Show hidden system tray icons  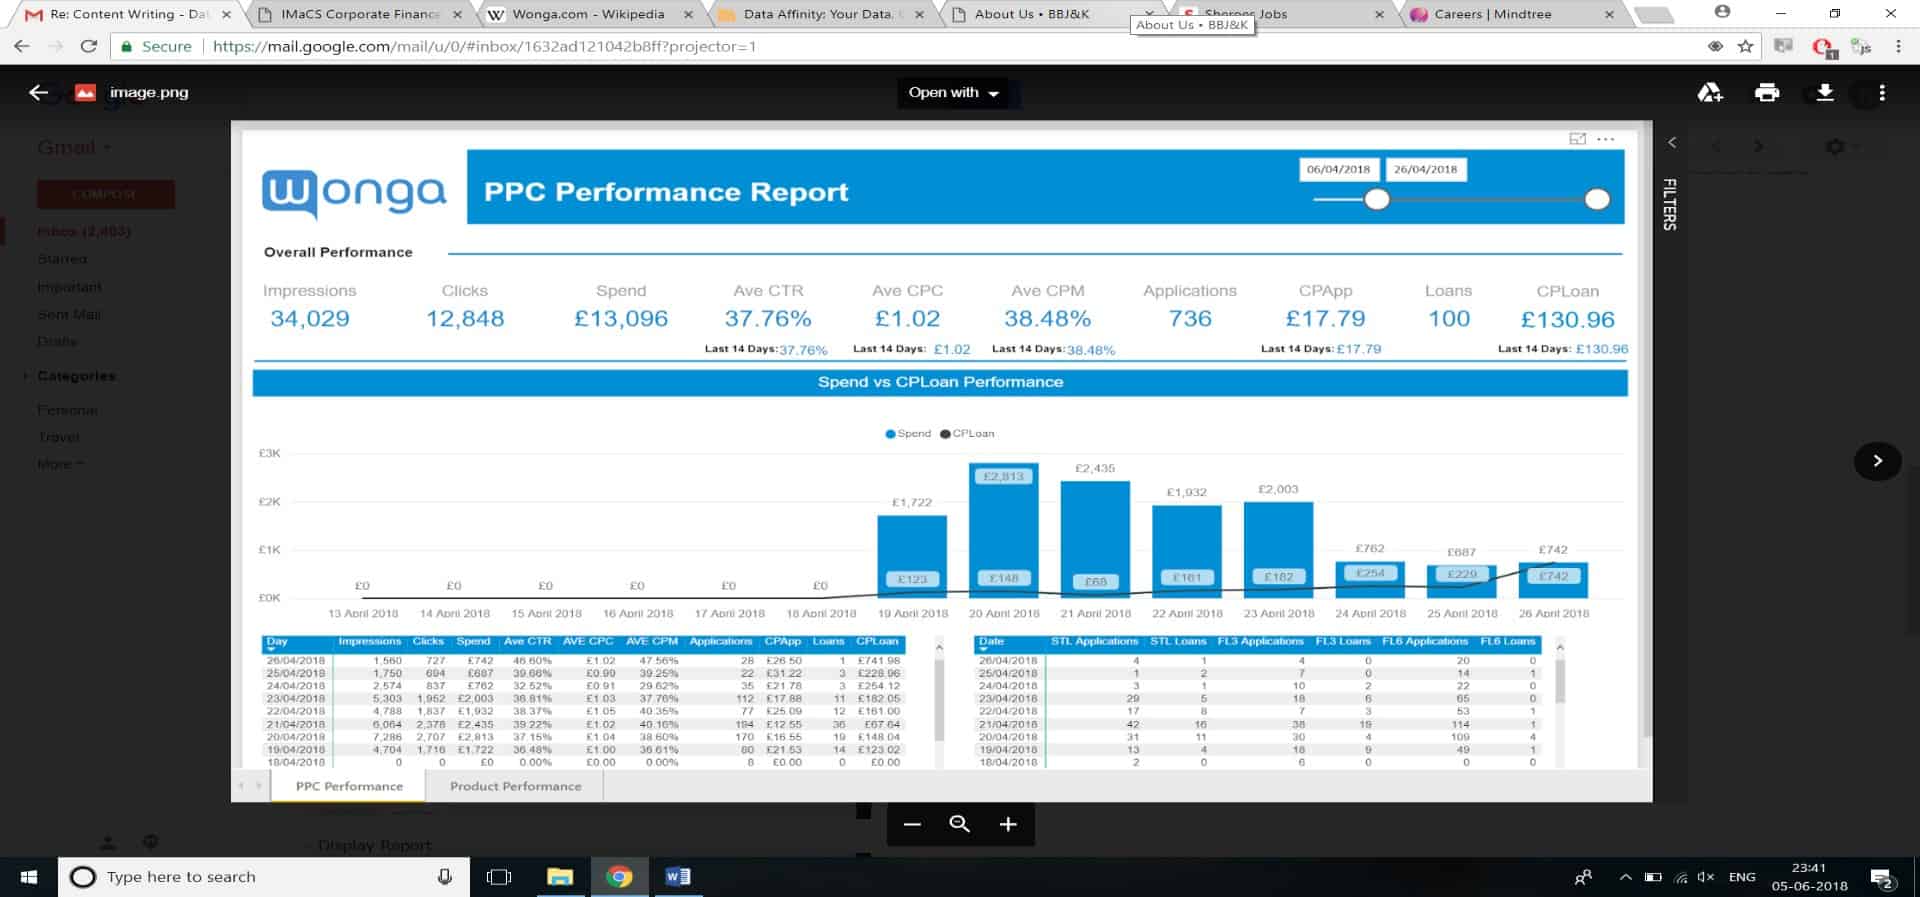(1626, 877)
